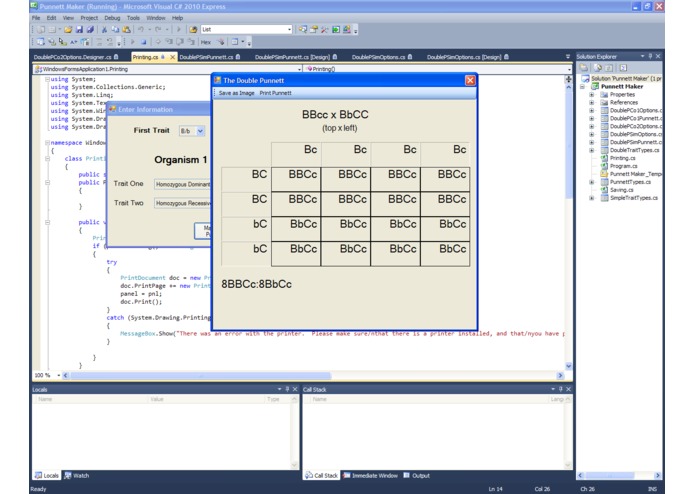Click the Solution Explorer horizontal scrollbar thumb
The image size is (695, 494).
(x=609, y=475)
